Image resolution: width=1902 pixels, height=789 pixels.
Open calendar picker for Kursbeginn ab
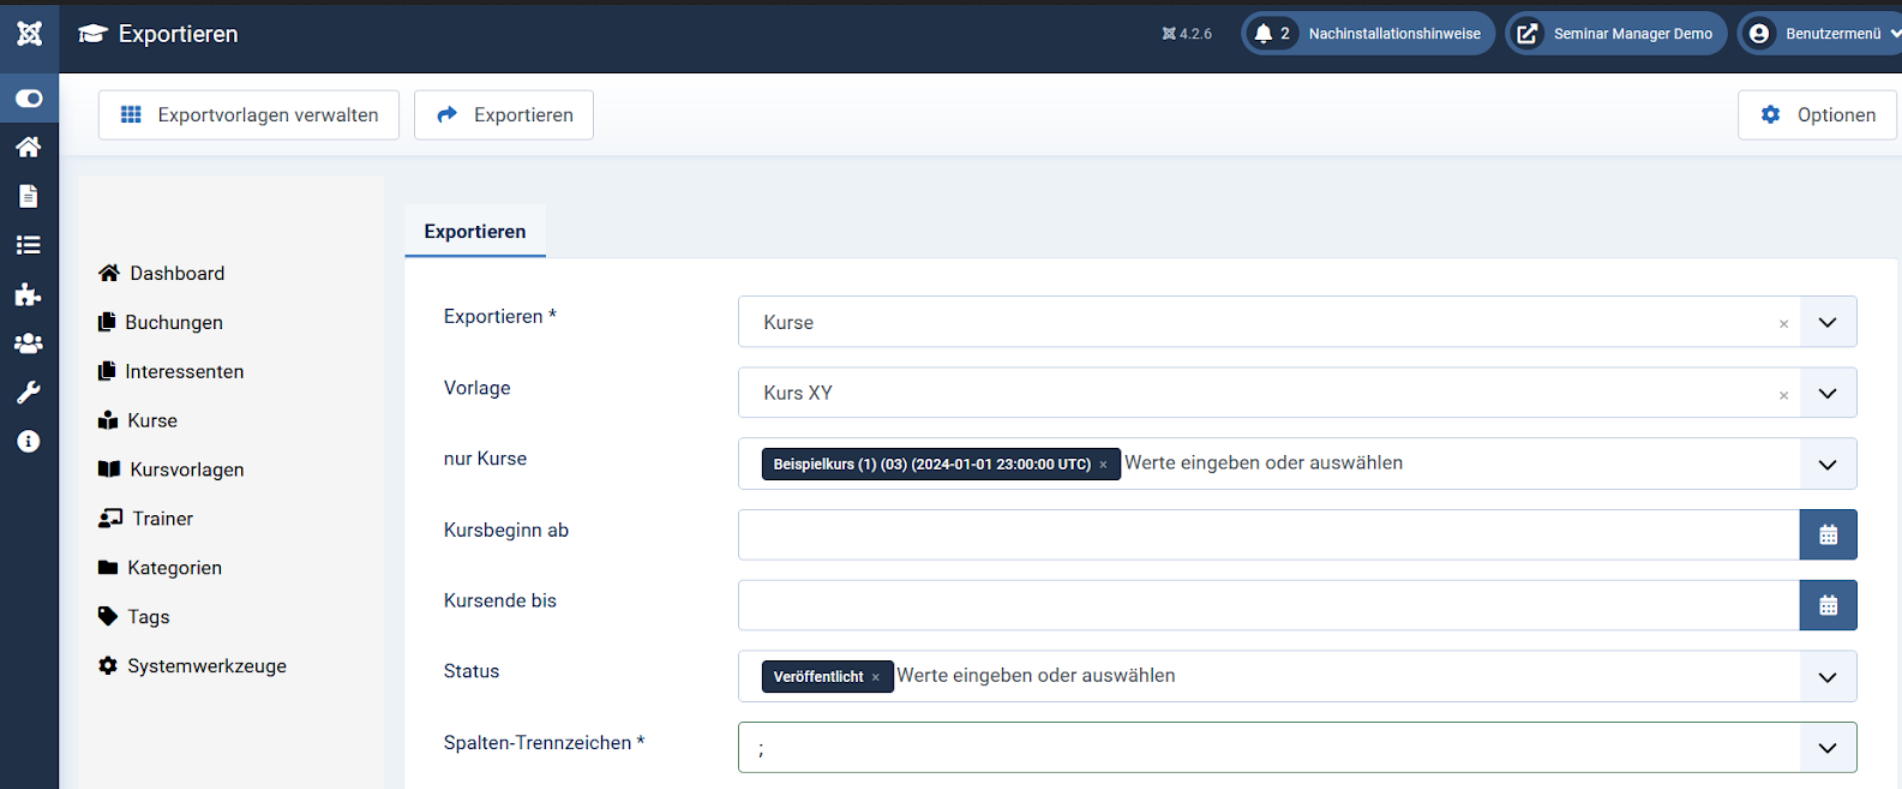1827,535
